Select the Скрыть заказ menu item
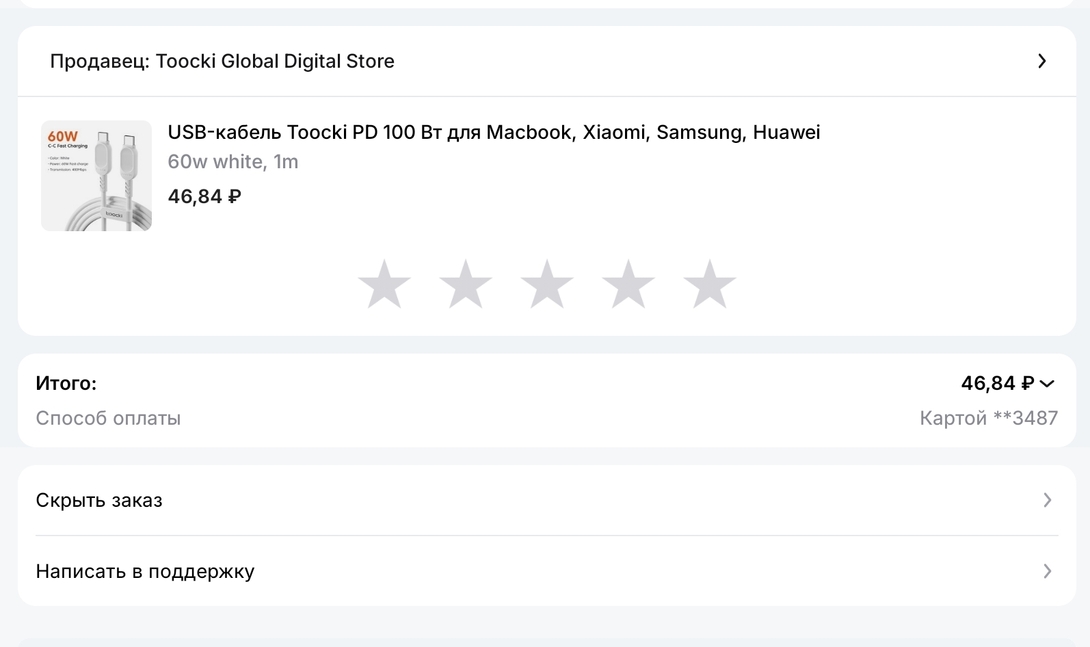1090x647 pixels. (99, 500)
